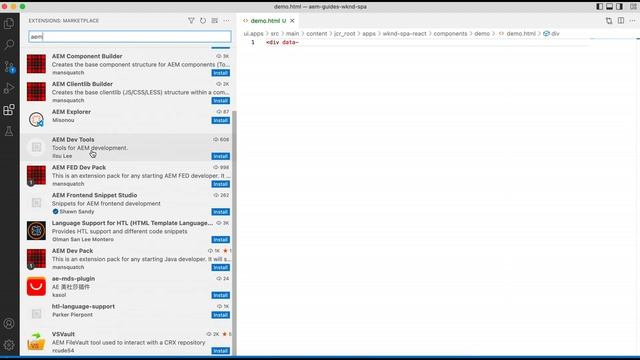Install AEM Clientlib Builder extension
This screenshot has height=360, width=640.
220,101
